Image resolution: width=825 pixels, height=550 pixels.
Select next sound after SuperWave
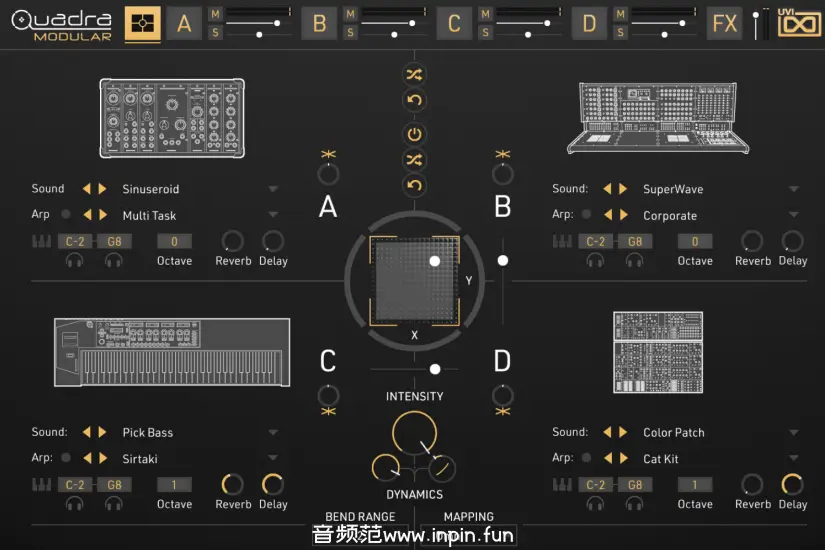(623, 188)
